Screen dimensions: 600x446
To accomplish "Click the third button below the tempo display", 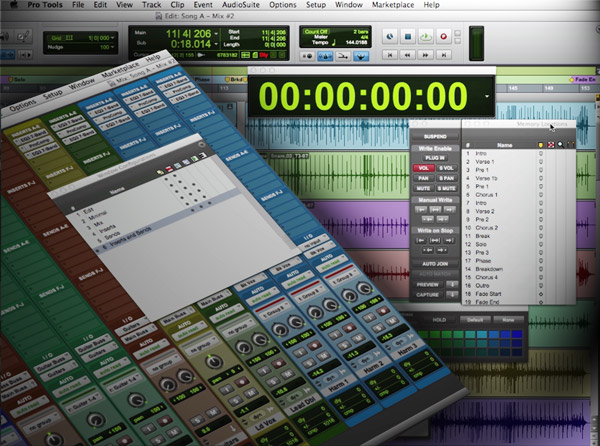I will point(343,56).
